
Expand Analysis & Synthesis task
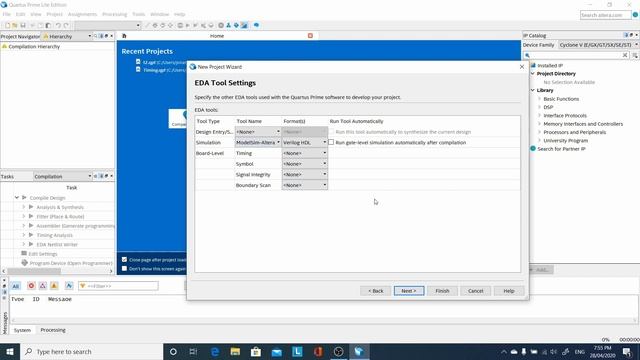pos(24,207)
